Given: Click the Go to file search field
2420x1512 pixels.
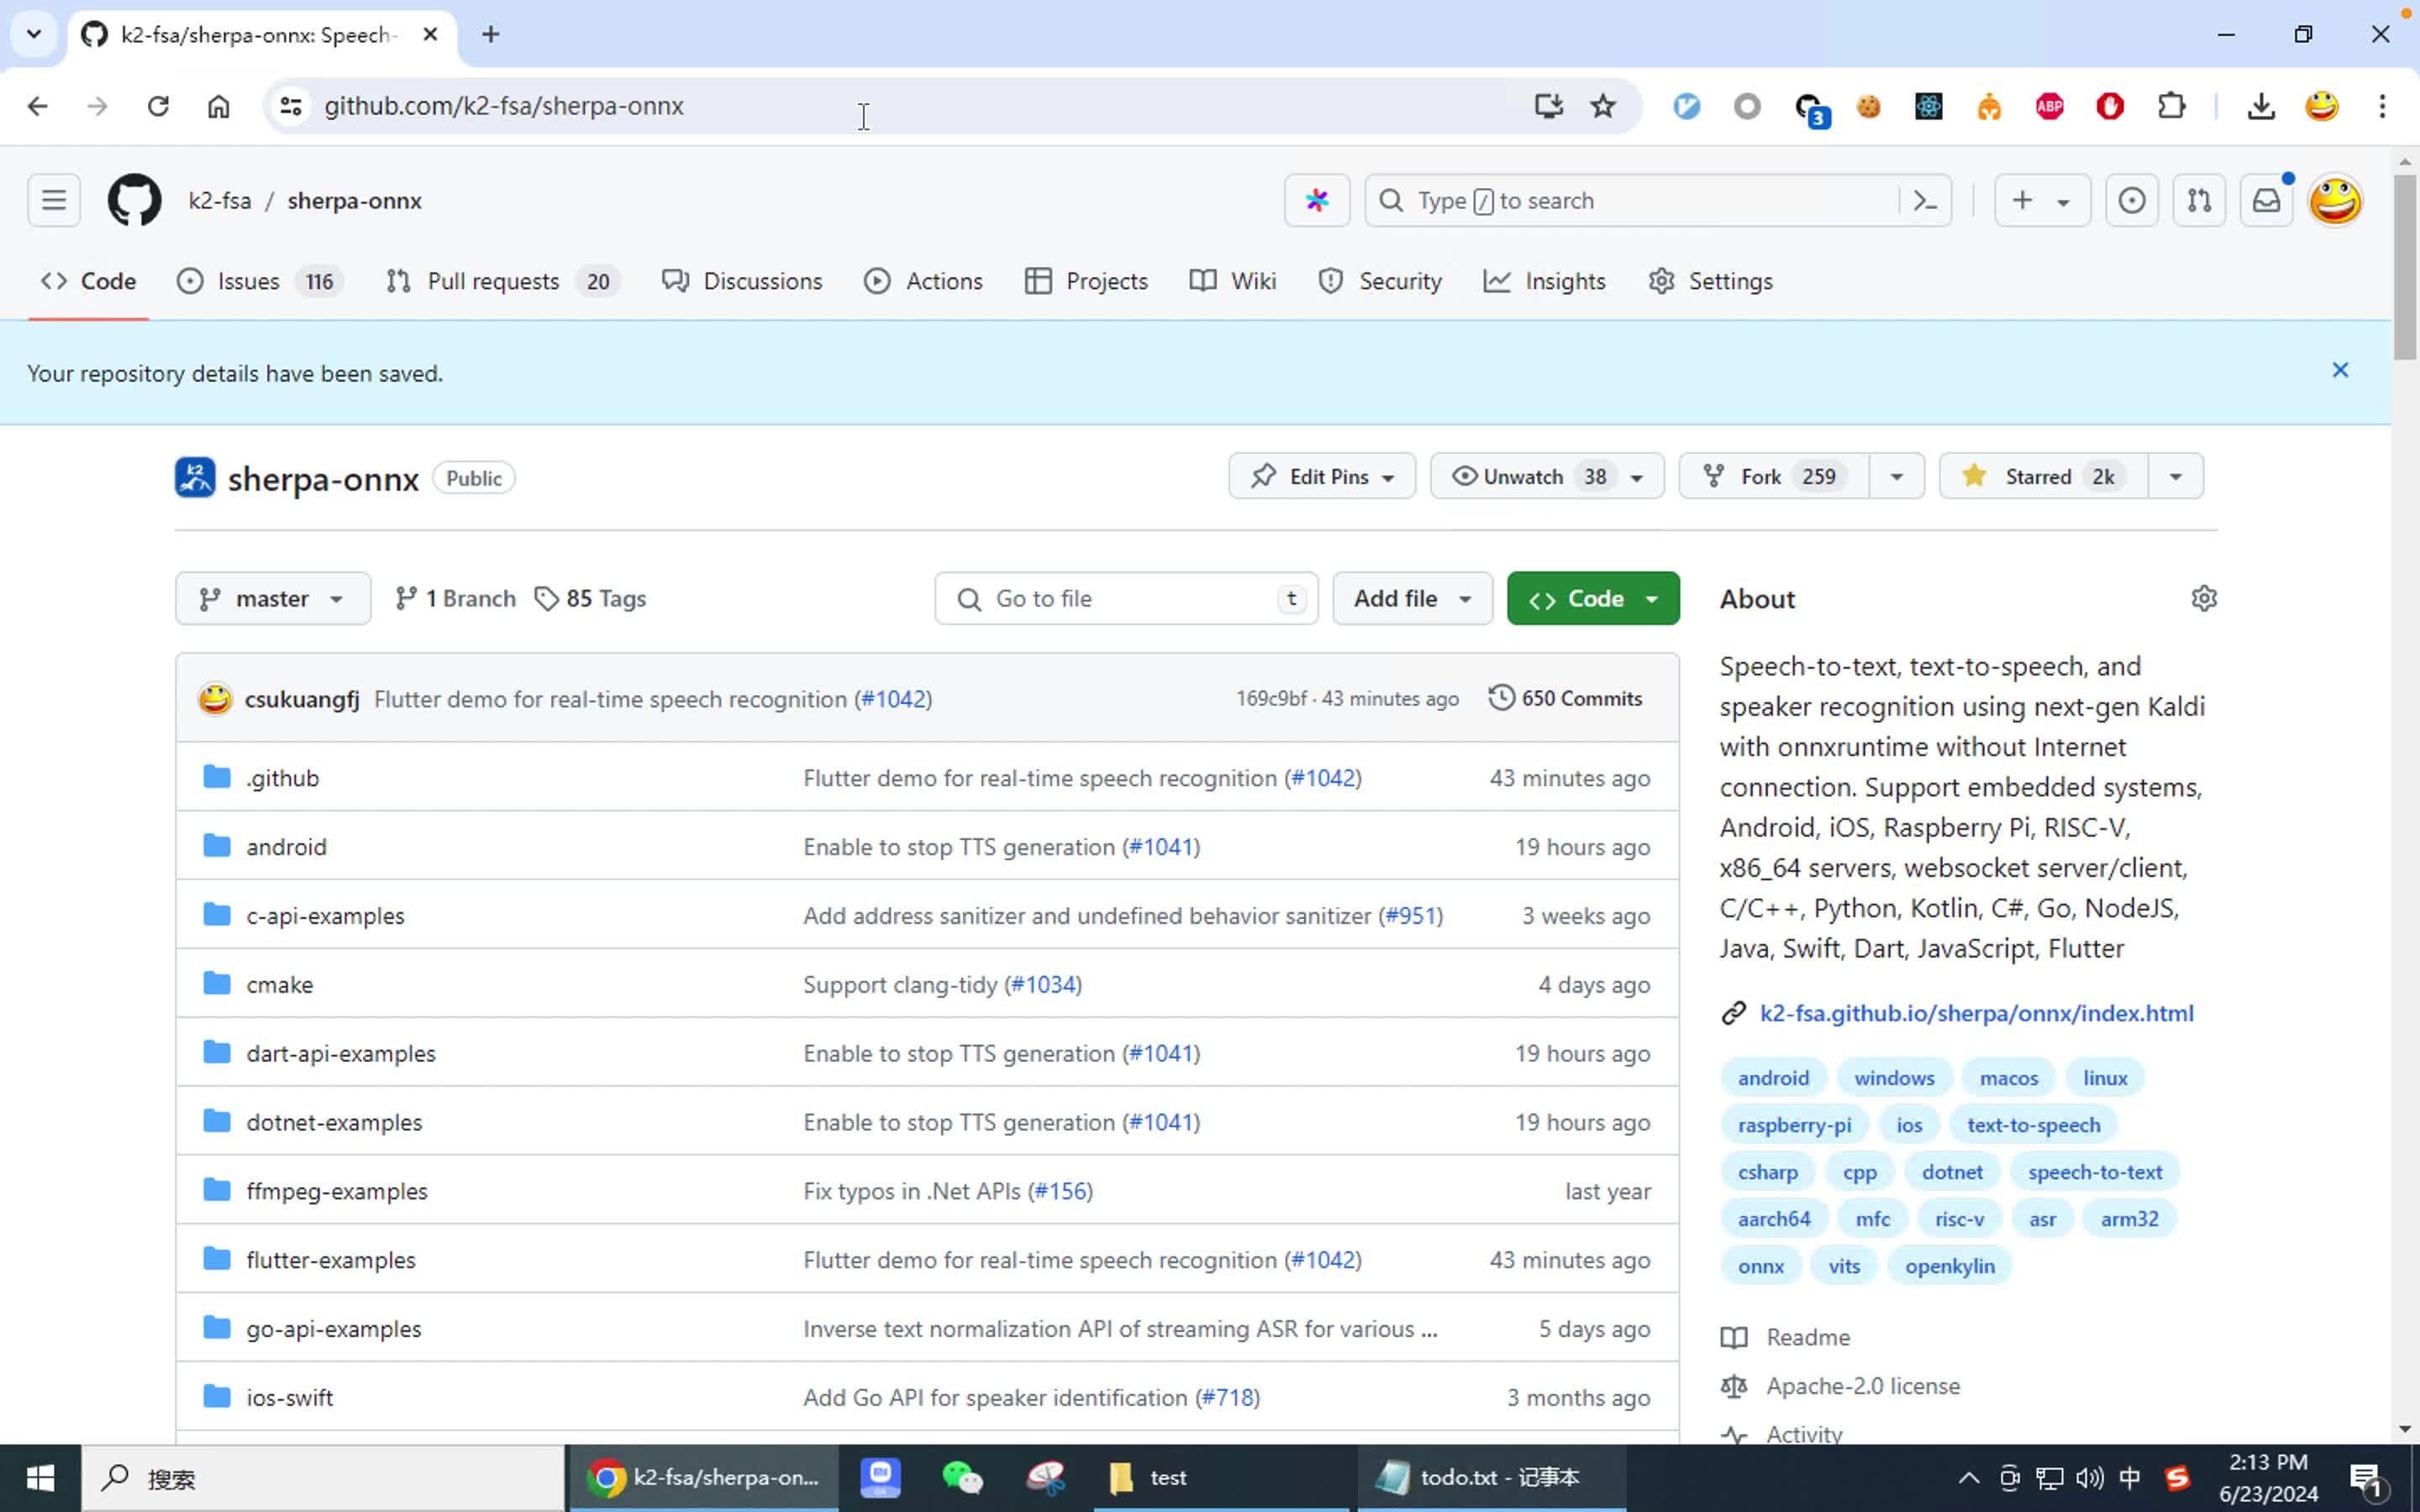Looking at the screenshot, I should pos(1126,598).
